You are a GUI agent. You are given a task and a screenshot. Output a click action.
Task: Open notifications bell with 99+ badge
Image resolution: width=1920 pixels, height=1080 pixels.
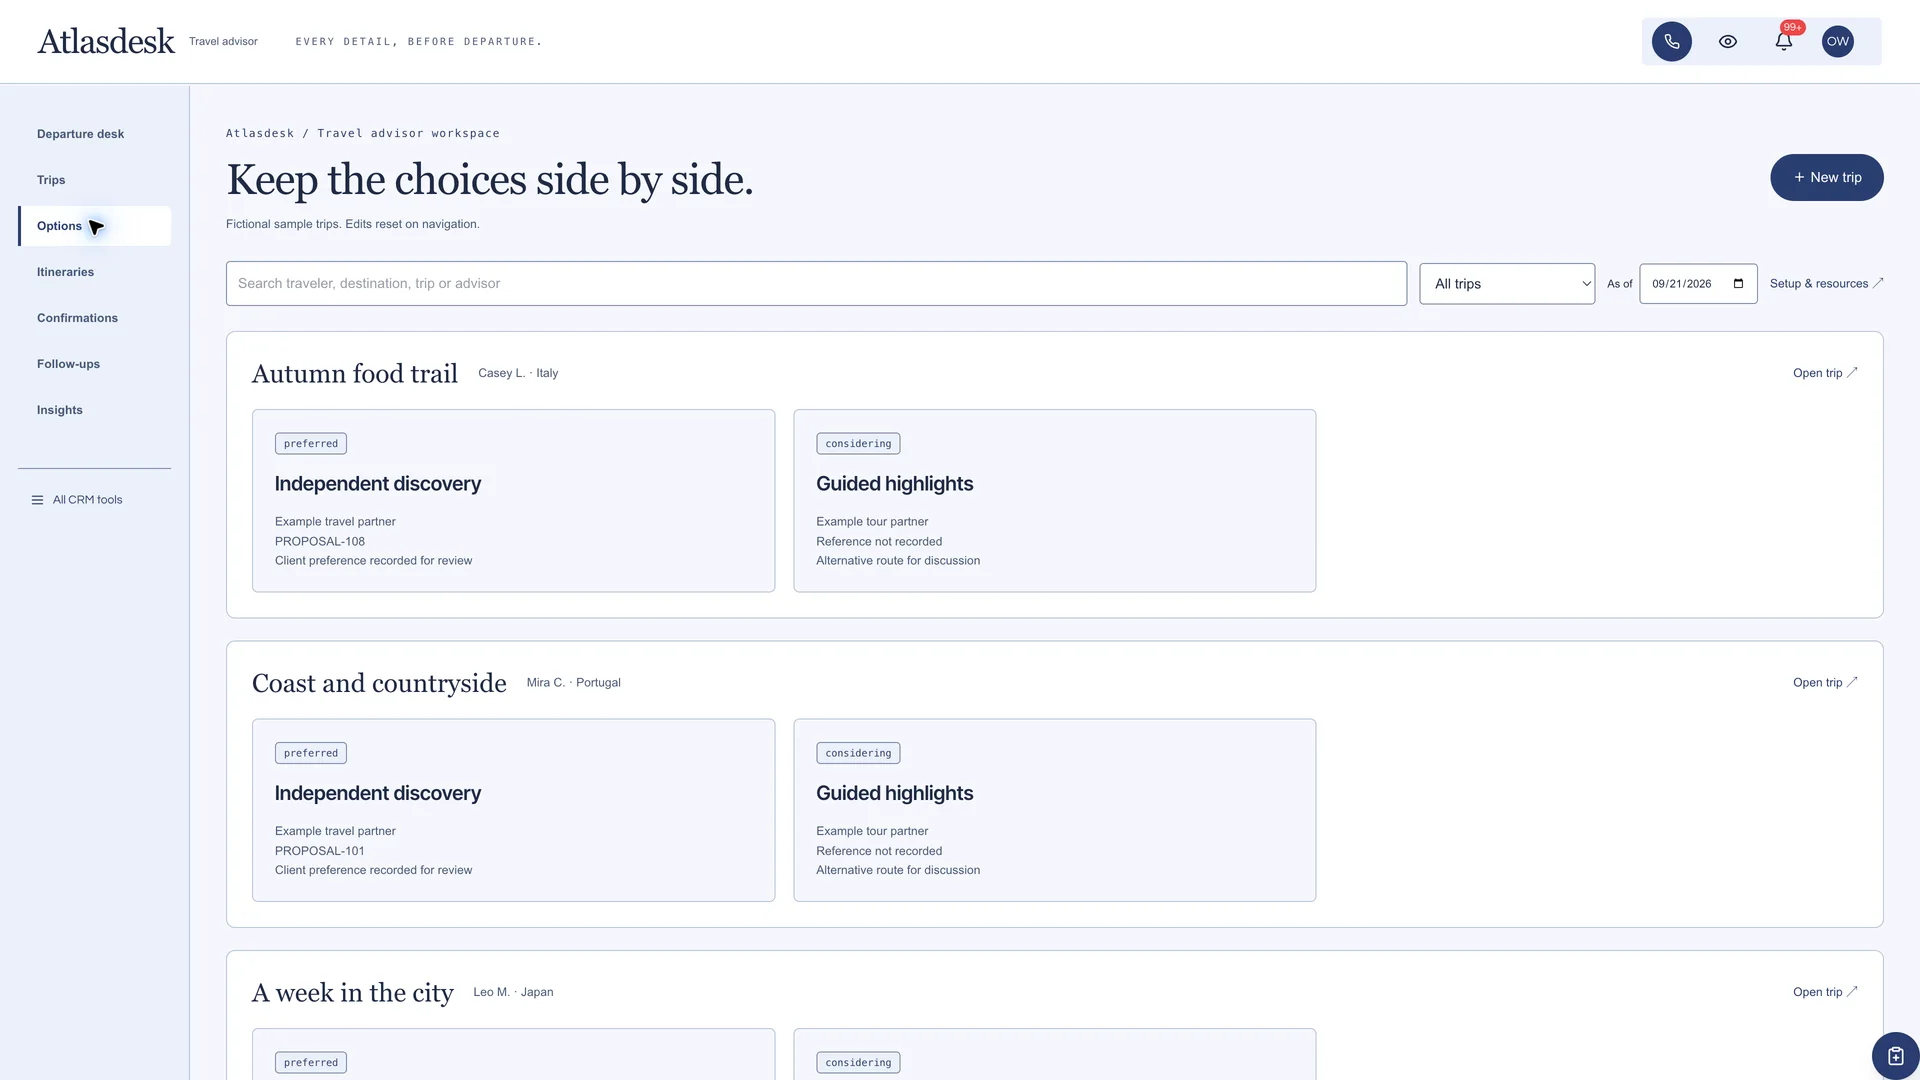point(1783,42)
